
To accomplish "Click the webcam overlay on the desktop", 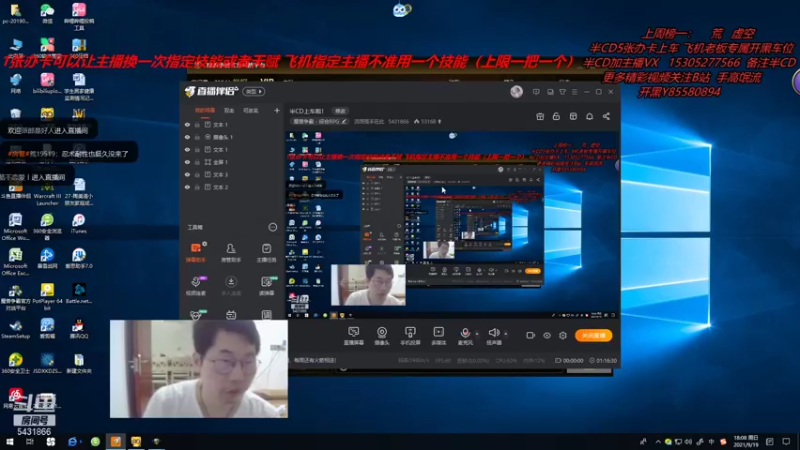I will [x=199, y=369].
